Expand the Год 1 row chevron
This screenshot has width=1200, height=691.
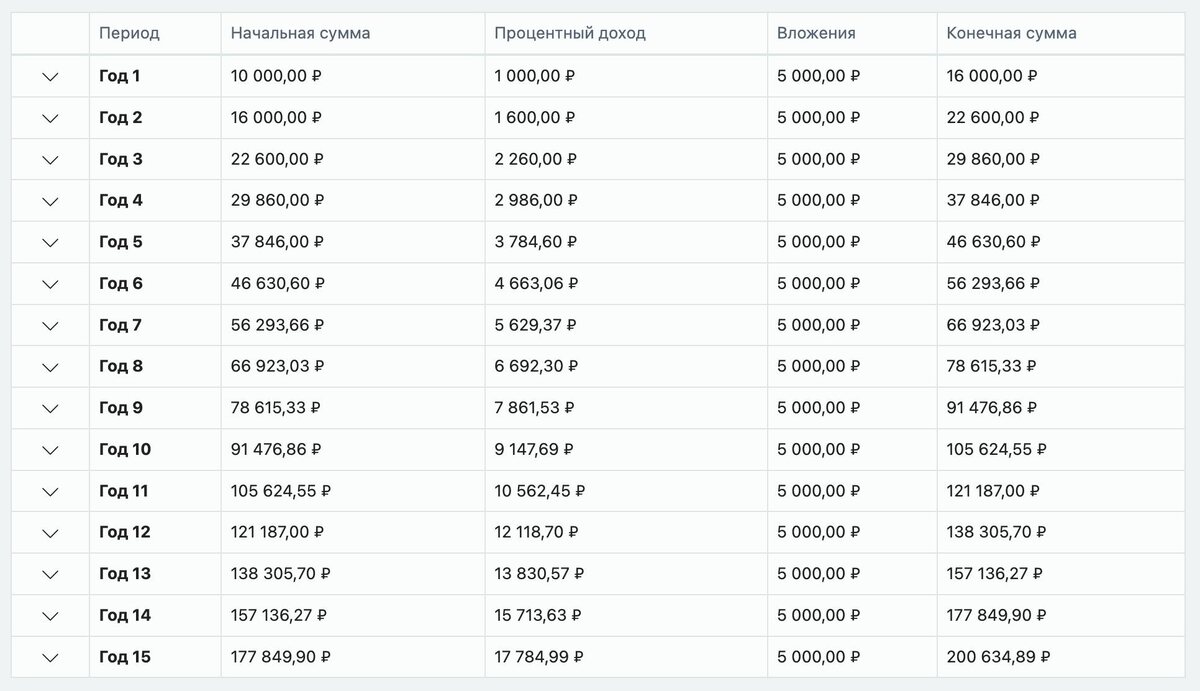50,76
